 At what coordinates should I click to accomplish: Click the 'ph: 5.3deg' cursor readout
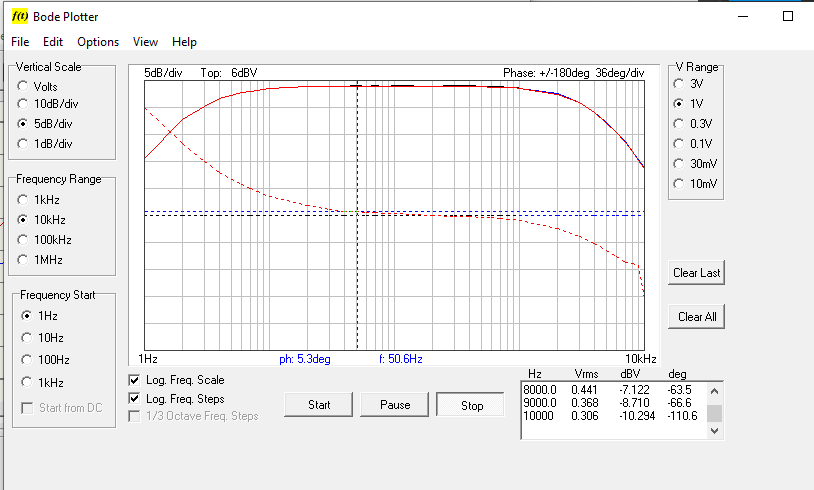click(x=305, y=359)
